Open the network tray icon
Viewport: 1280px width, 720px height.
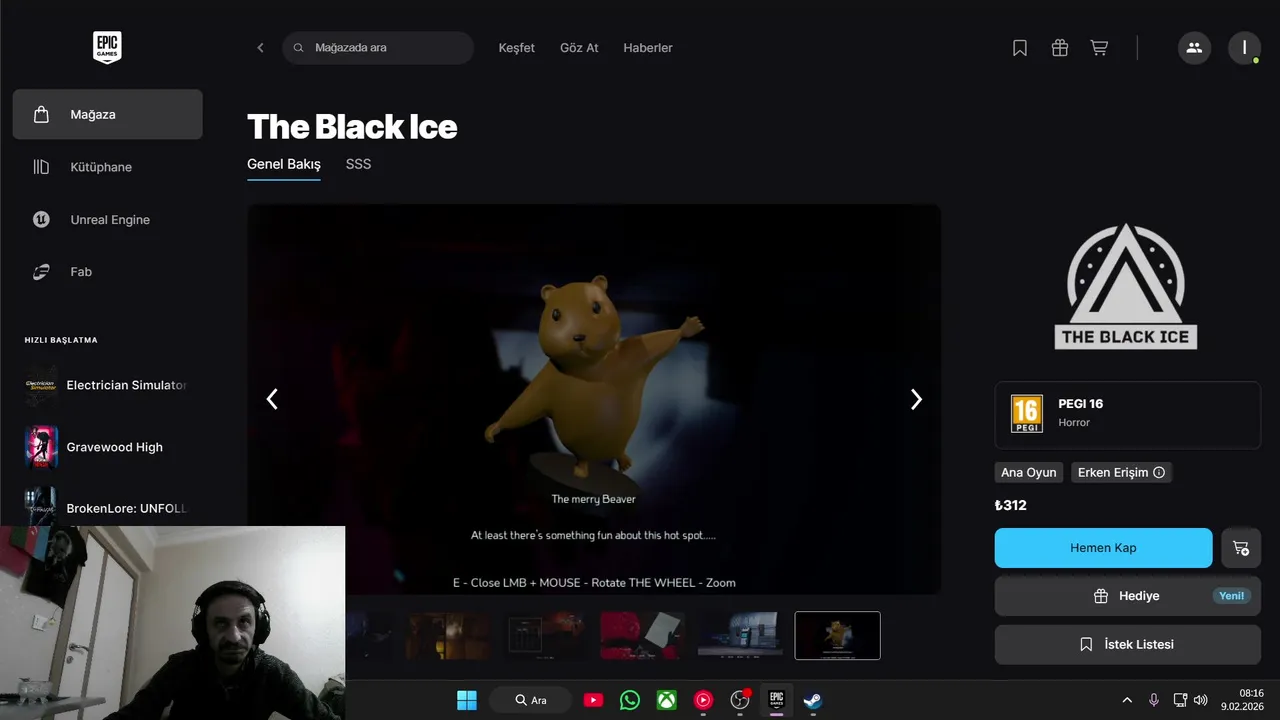(x=1180, y=700)
